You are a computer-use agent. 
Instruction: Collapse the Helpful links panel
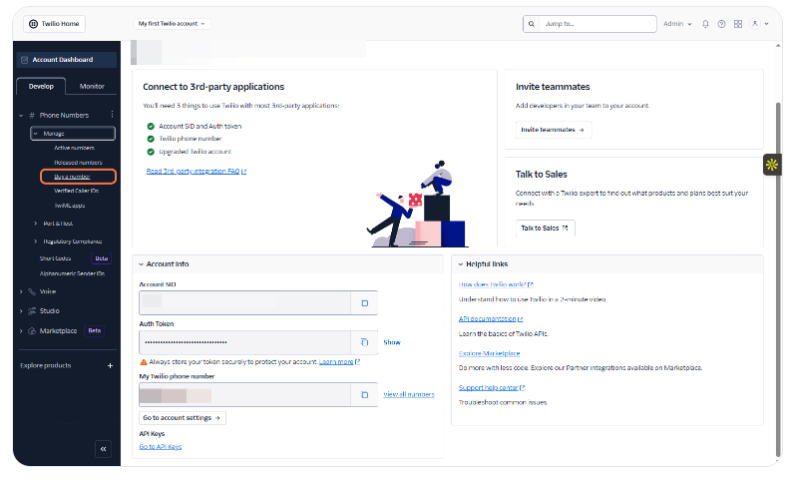460,264
